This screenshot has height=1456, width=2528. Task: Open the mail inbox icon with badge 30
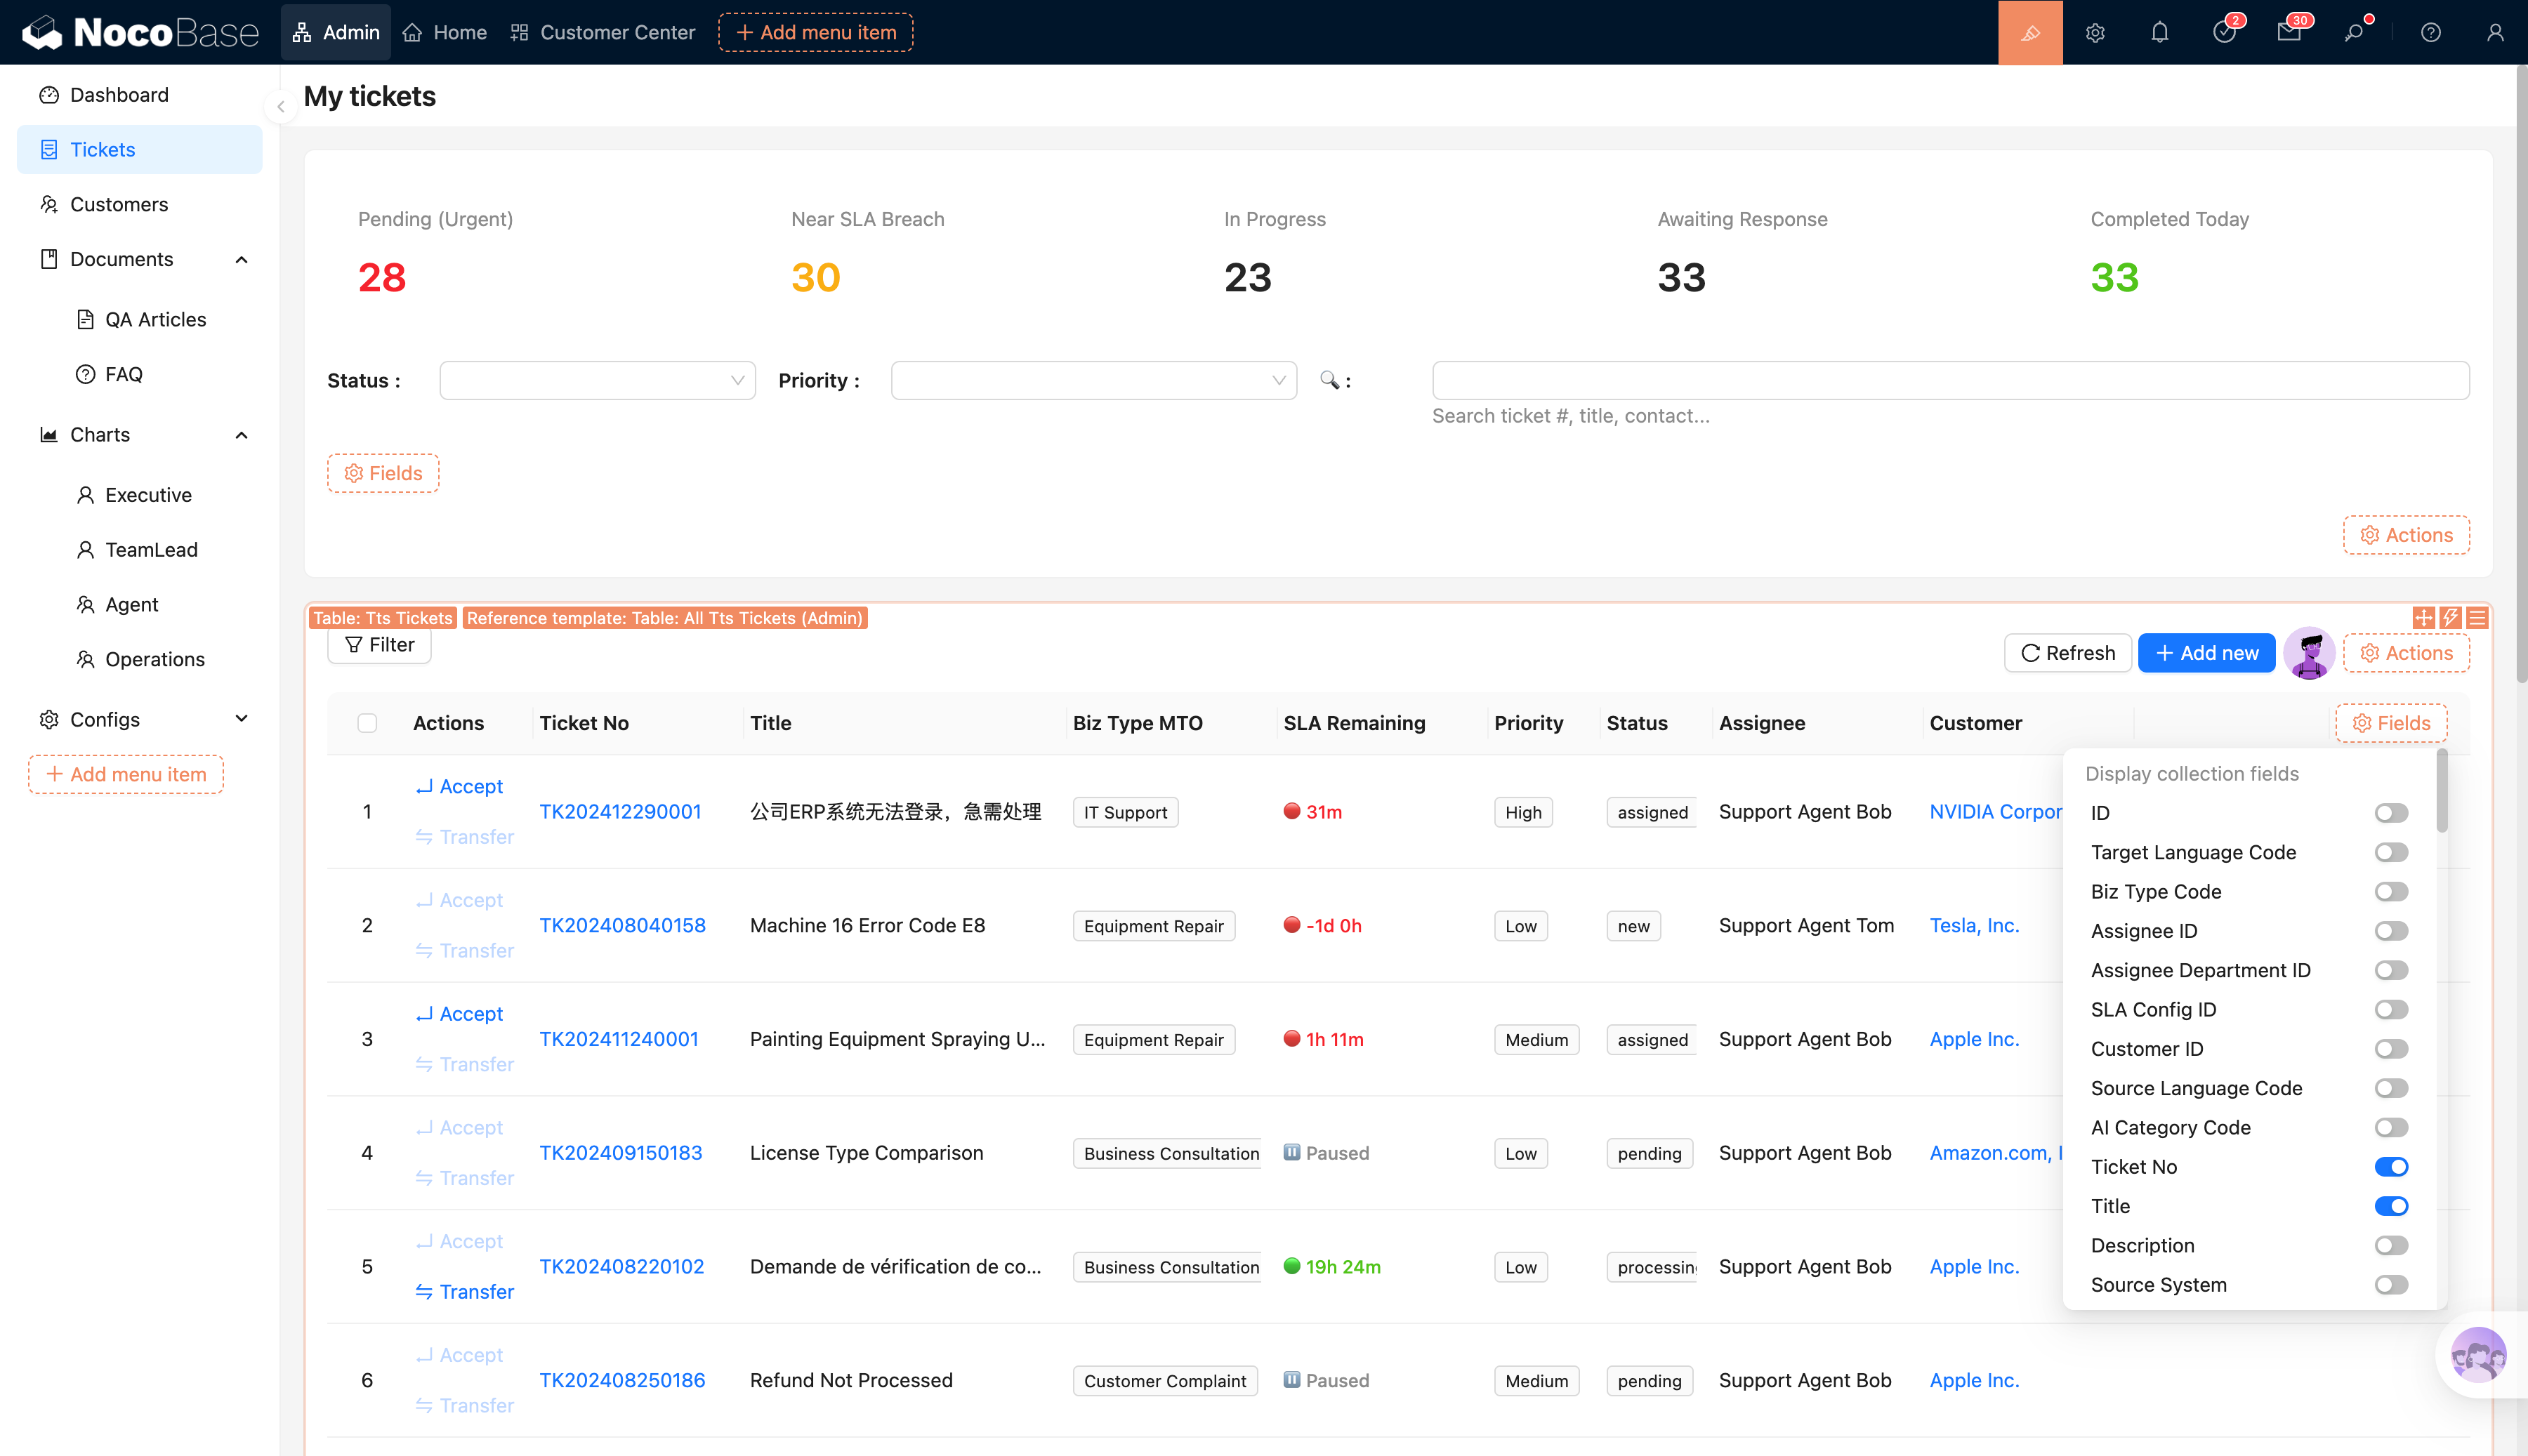pos(2288,33)
